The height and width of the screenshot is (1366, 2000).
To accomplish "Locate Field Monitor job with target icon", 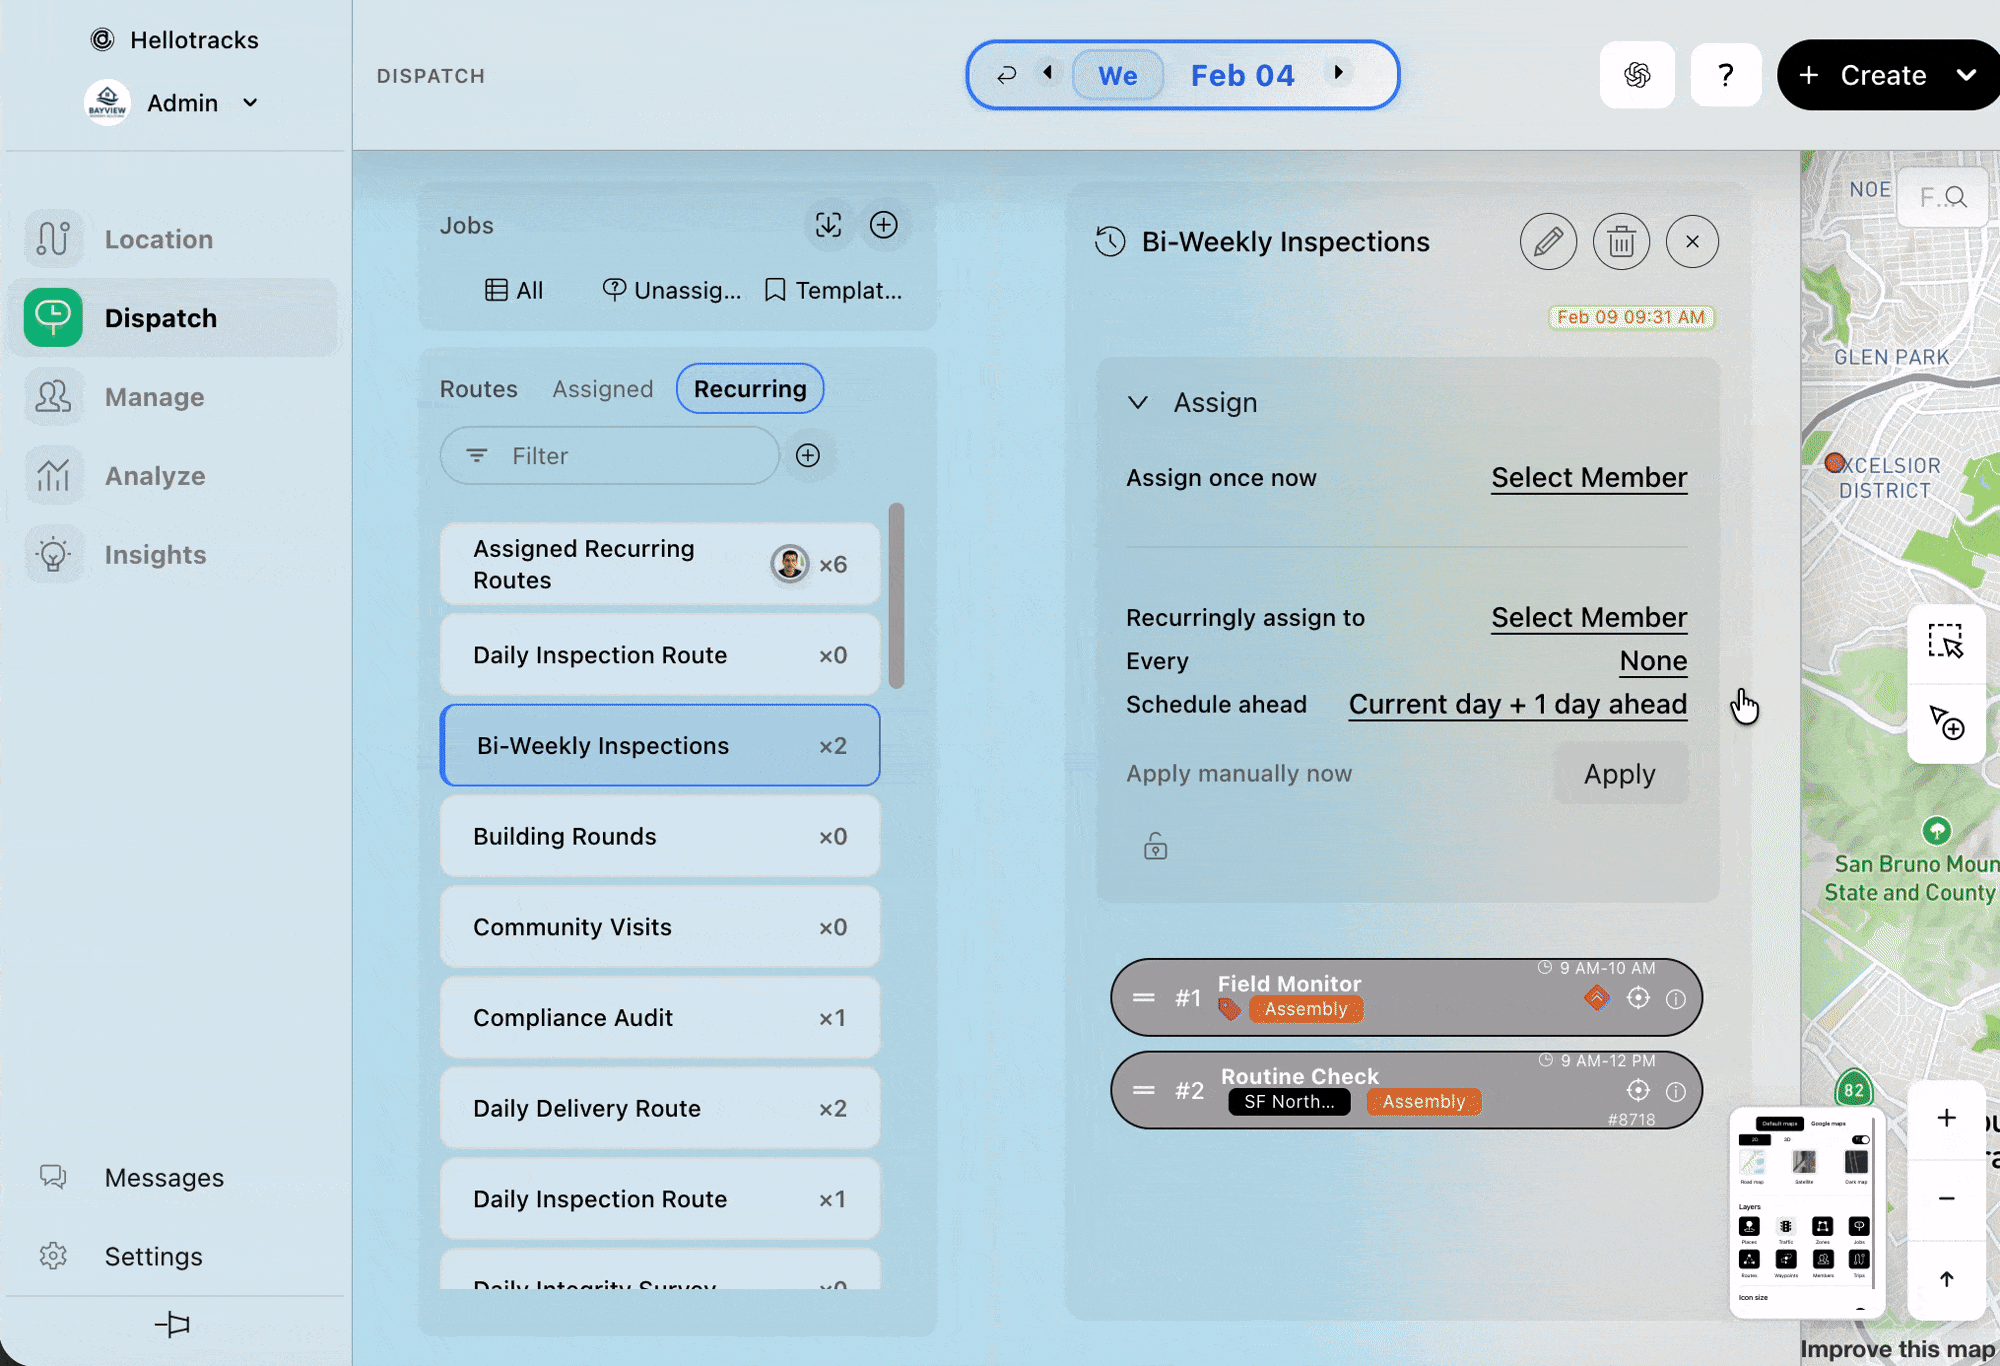I will tap(1638, 997).
